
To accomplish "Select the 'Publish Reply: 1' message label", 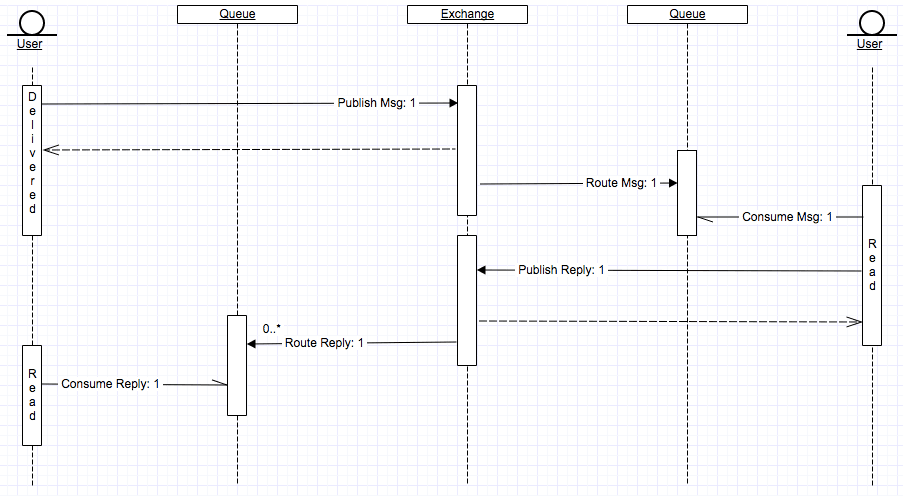I will (561, 270).
